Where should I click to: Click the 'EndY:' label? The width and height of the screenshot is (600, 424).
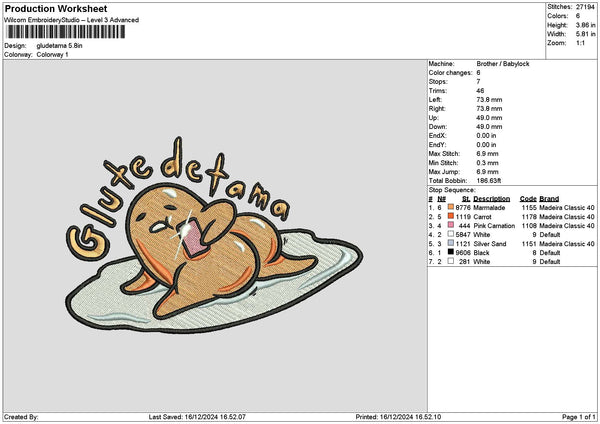437,145
